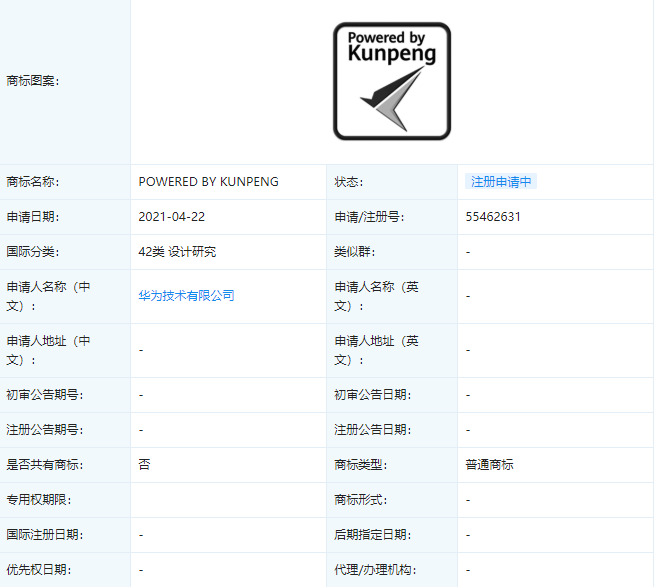Click the 申请人名称（中文） label
Viewport: 654px width, 587px height.
[48, 296]
